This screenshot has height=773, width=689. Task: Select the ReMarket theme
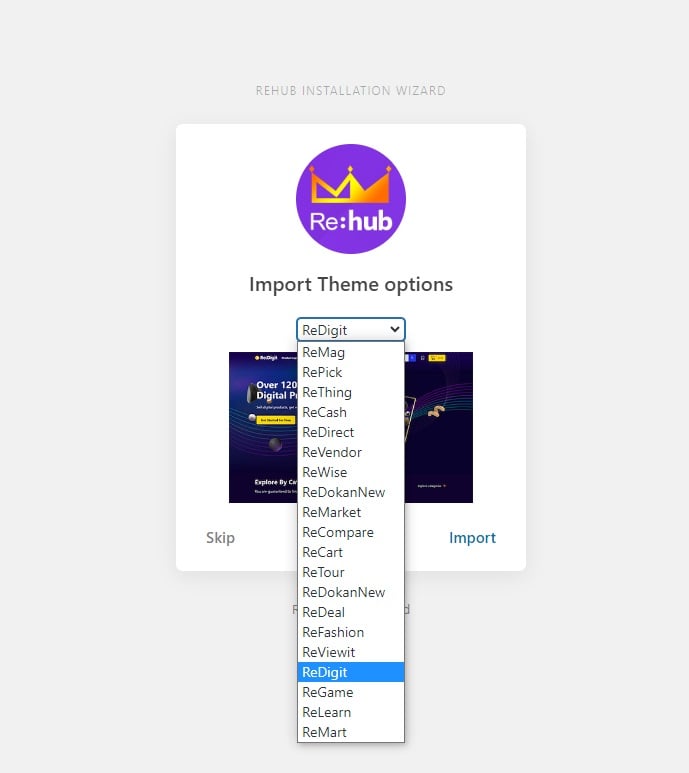coord(350,512)
